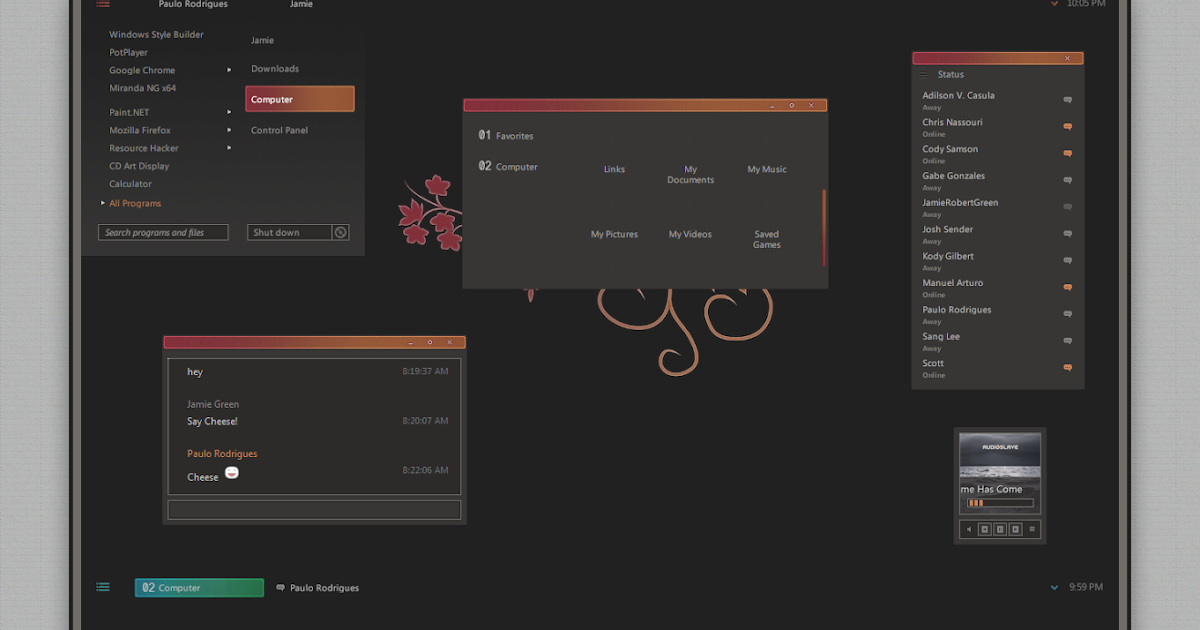Click the Say Cheese! chat message
Screen dimensions: 1200x630
click(212, 421)
